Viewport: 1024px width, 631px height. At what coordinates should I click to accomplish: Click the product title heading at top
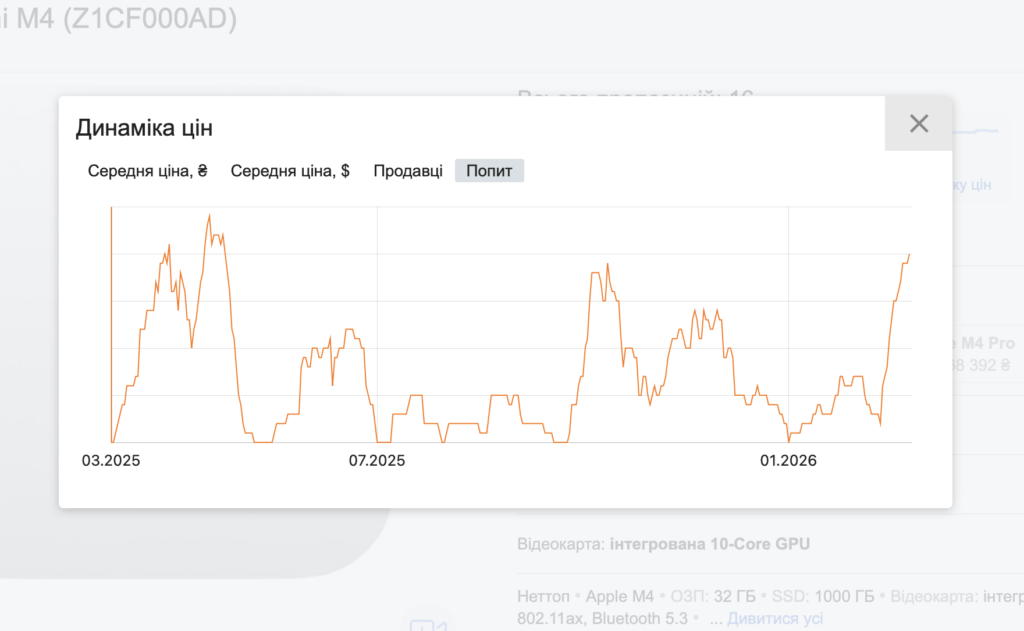click(120, 19)
